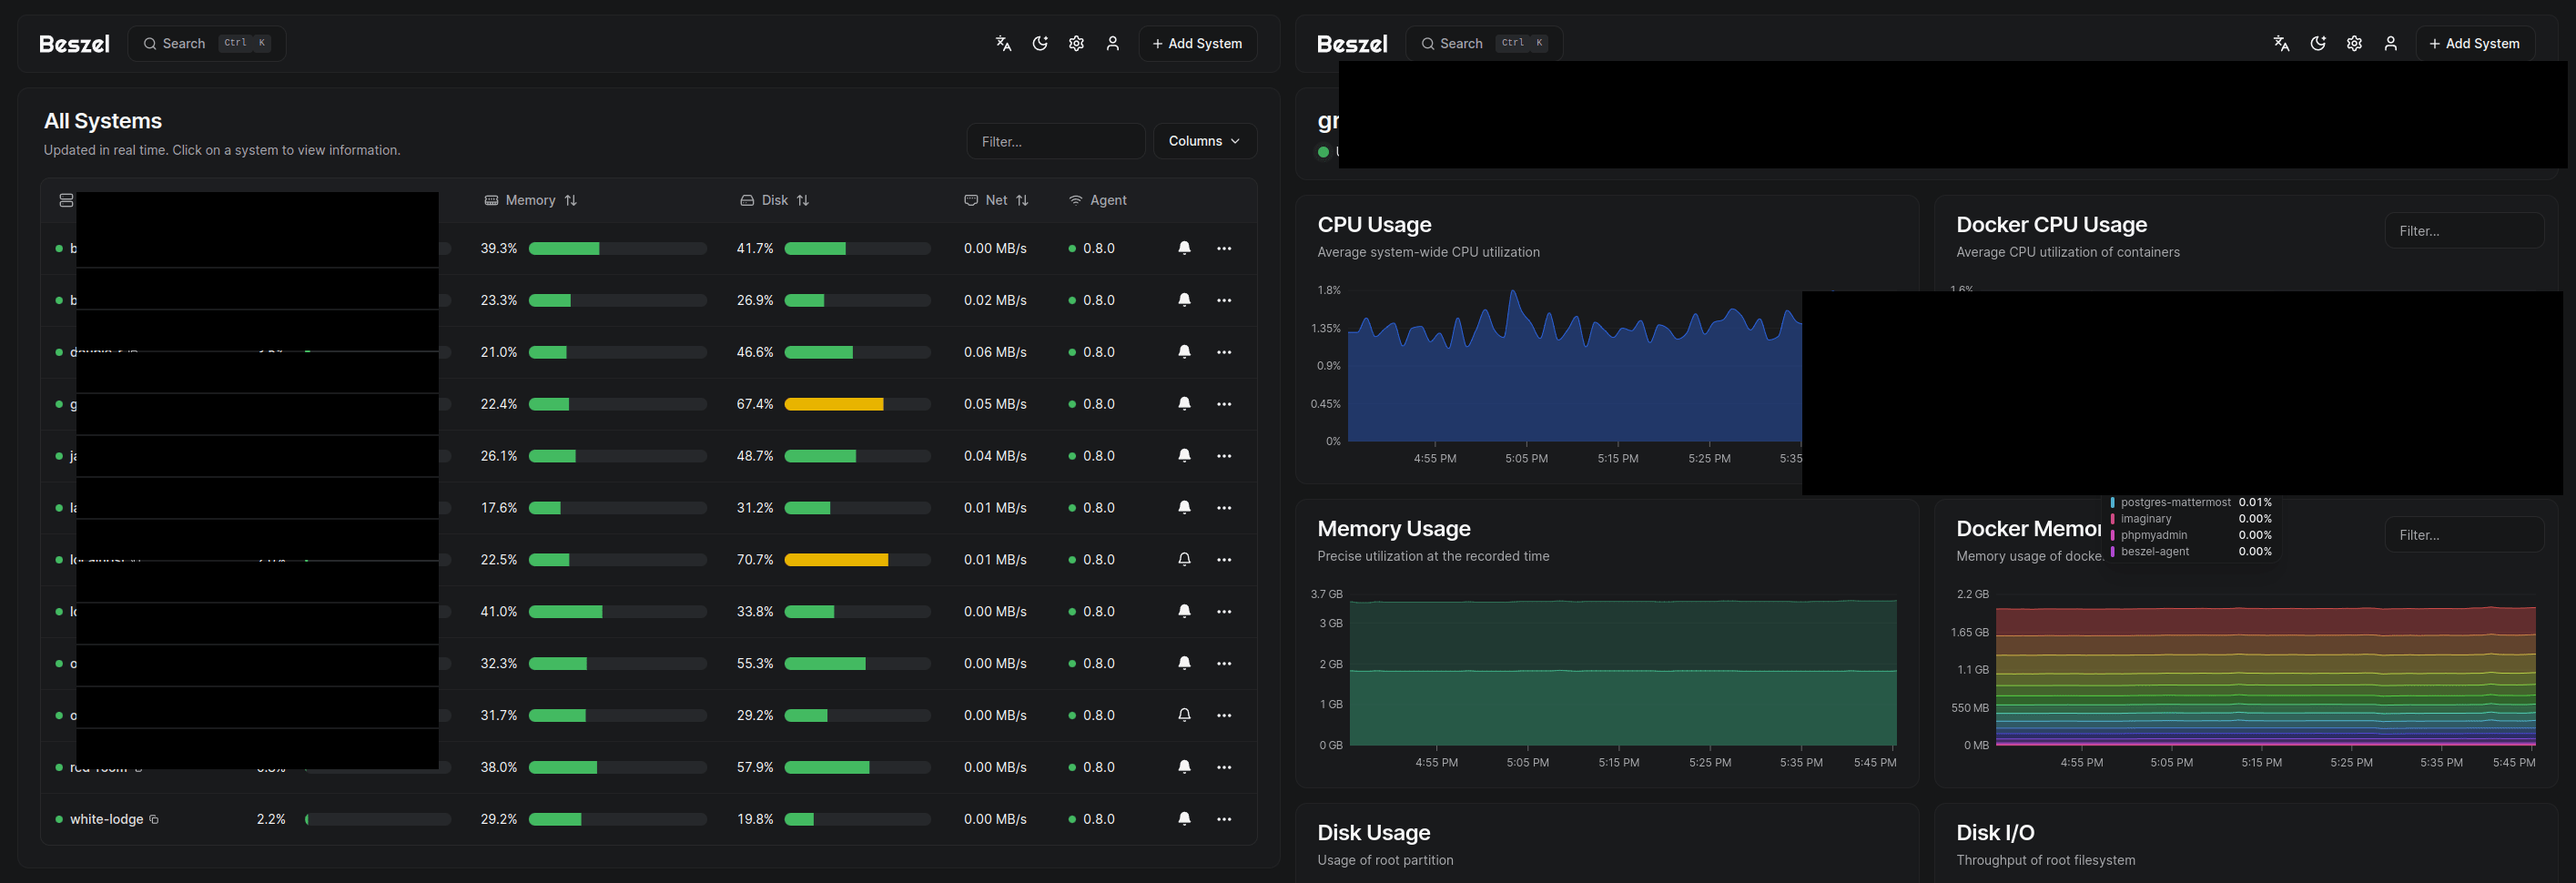This screenshot has height=883, width=2576.
Task: Click bell icon in 38.0% memory row
Action: [1184, 767]
